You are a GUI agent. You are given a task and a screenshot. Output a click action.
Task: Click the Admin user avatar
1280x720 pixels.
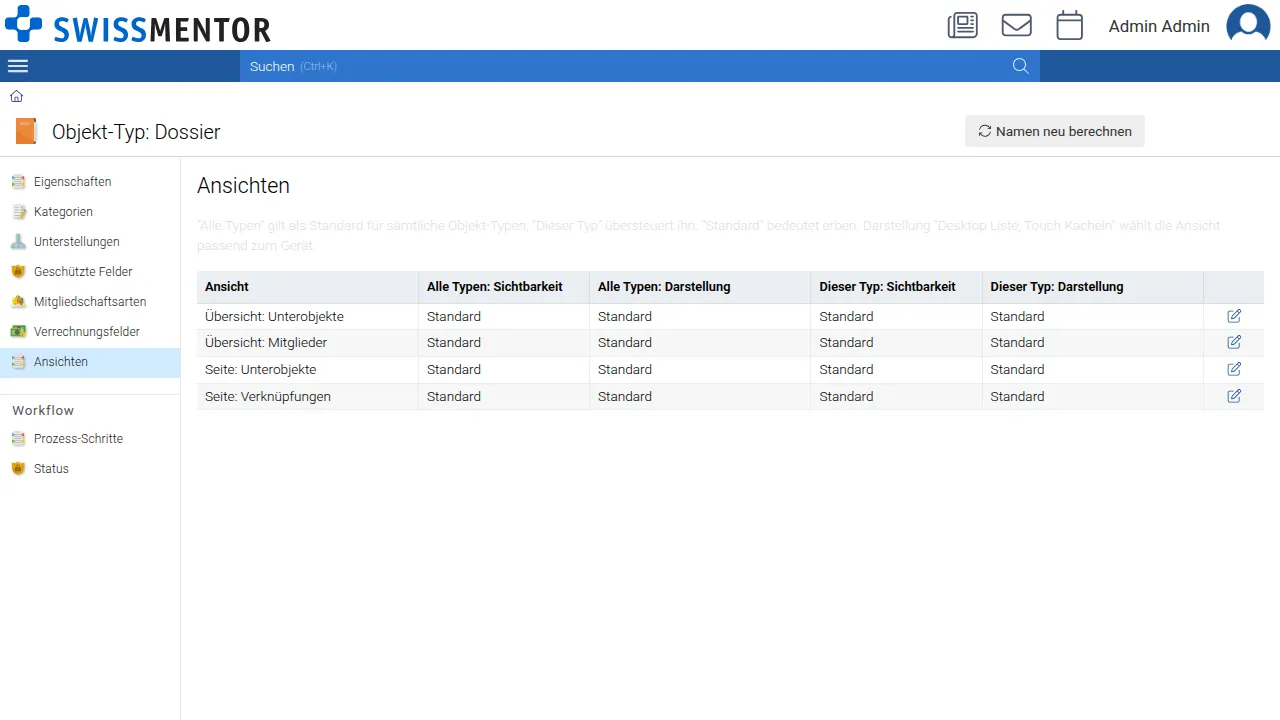1248,25
